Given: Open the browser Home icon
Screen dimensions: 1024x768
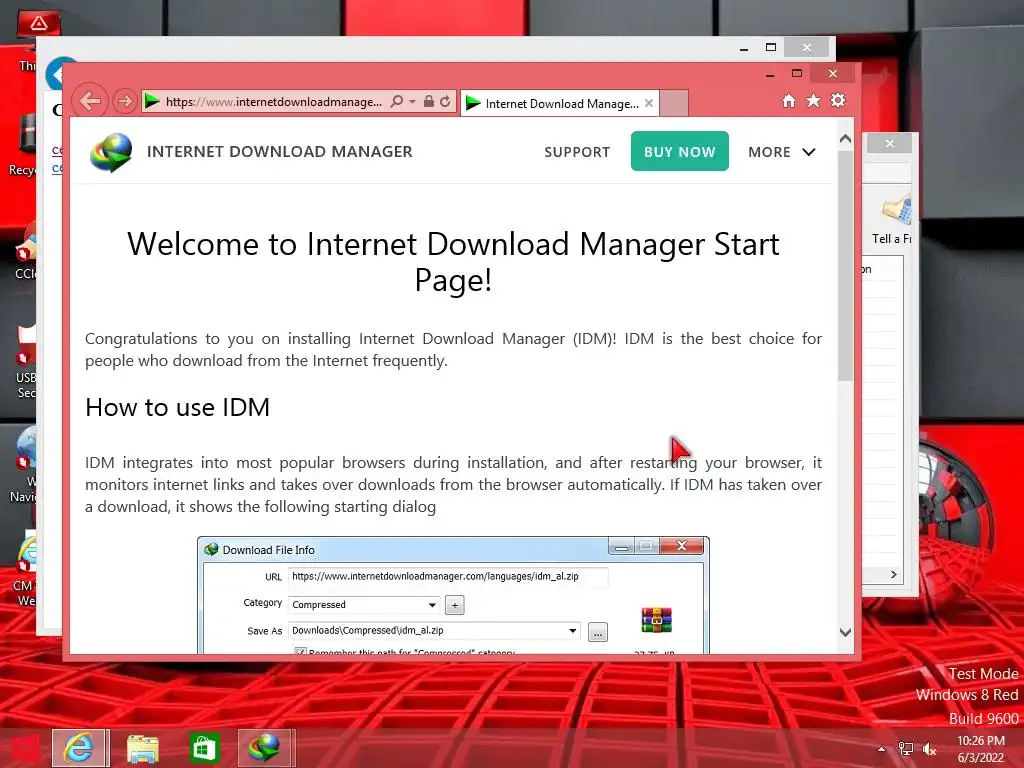Looking at the screenshot, I should click(789, 101).
